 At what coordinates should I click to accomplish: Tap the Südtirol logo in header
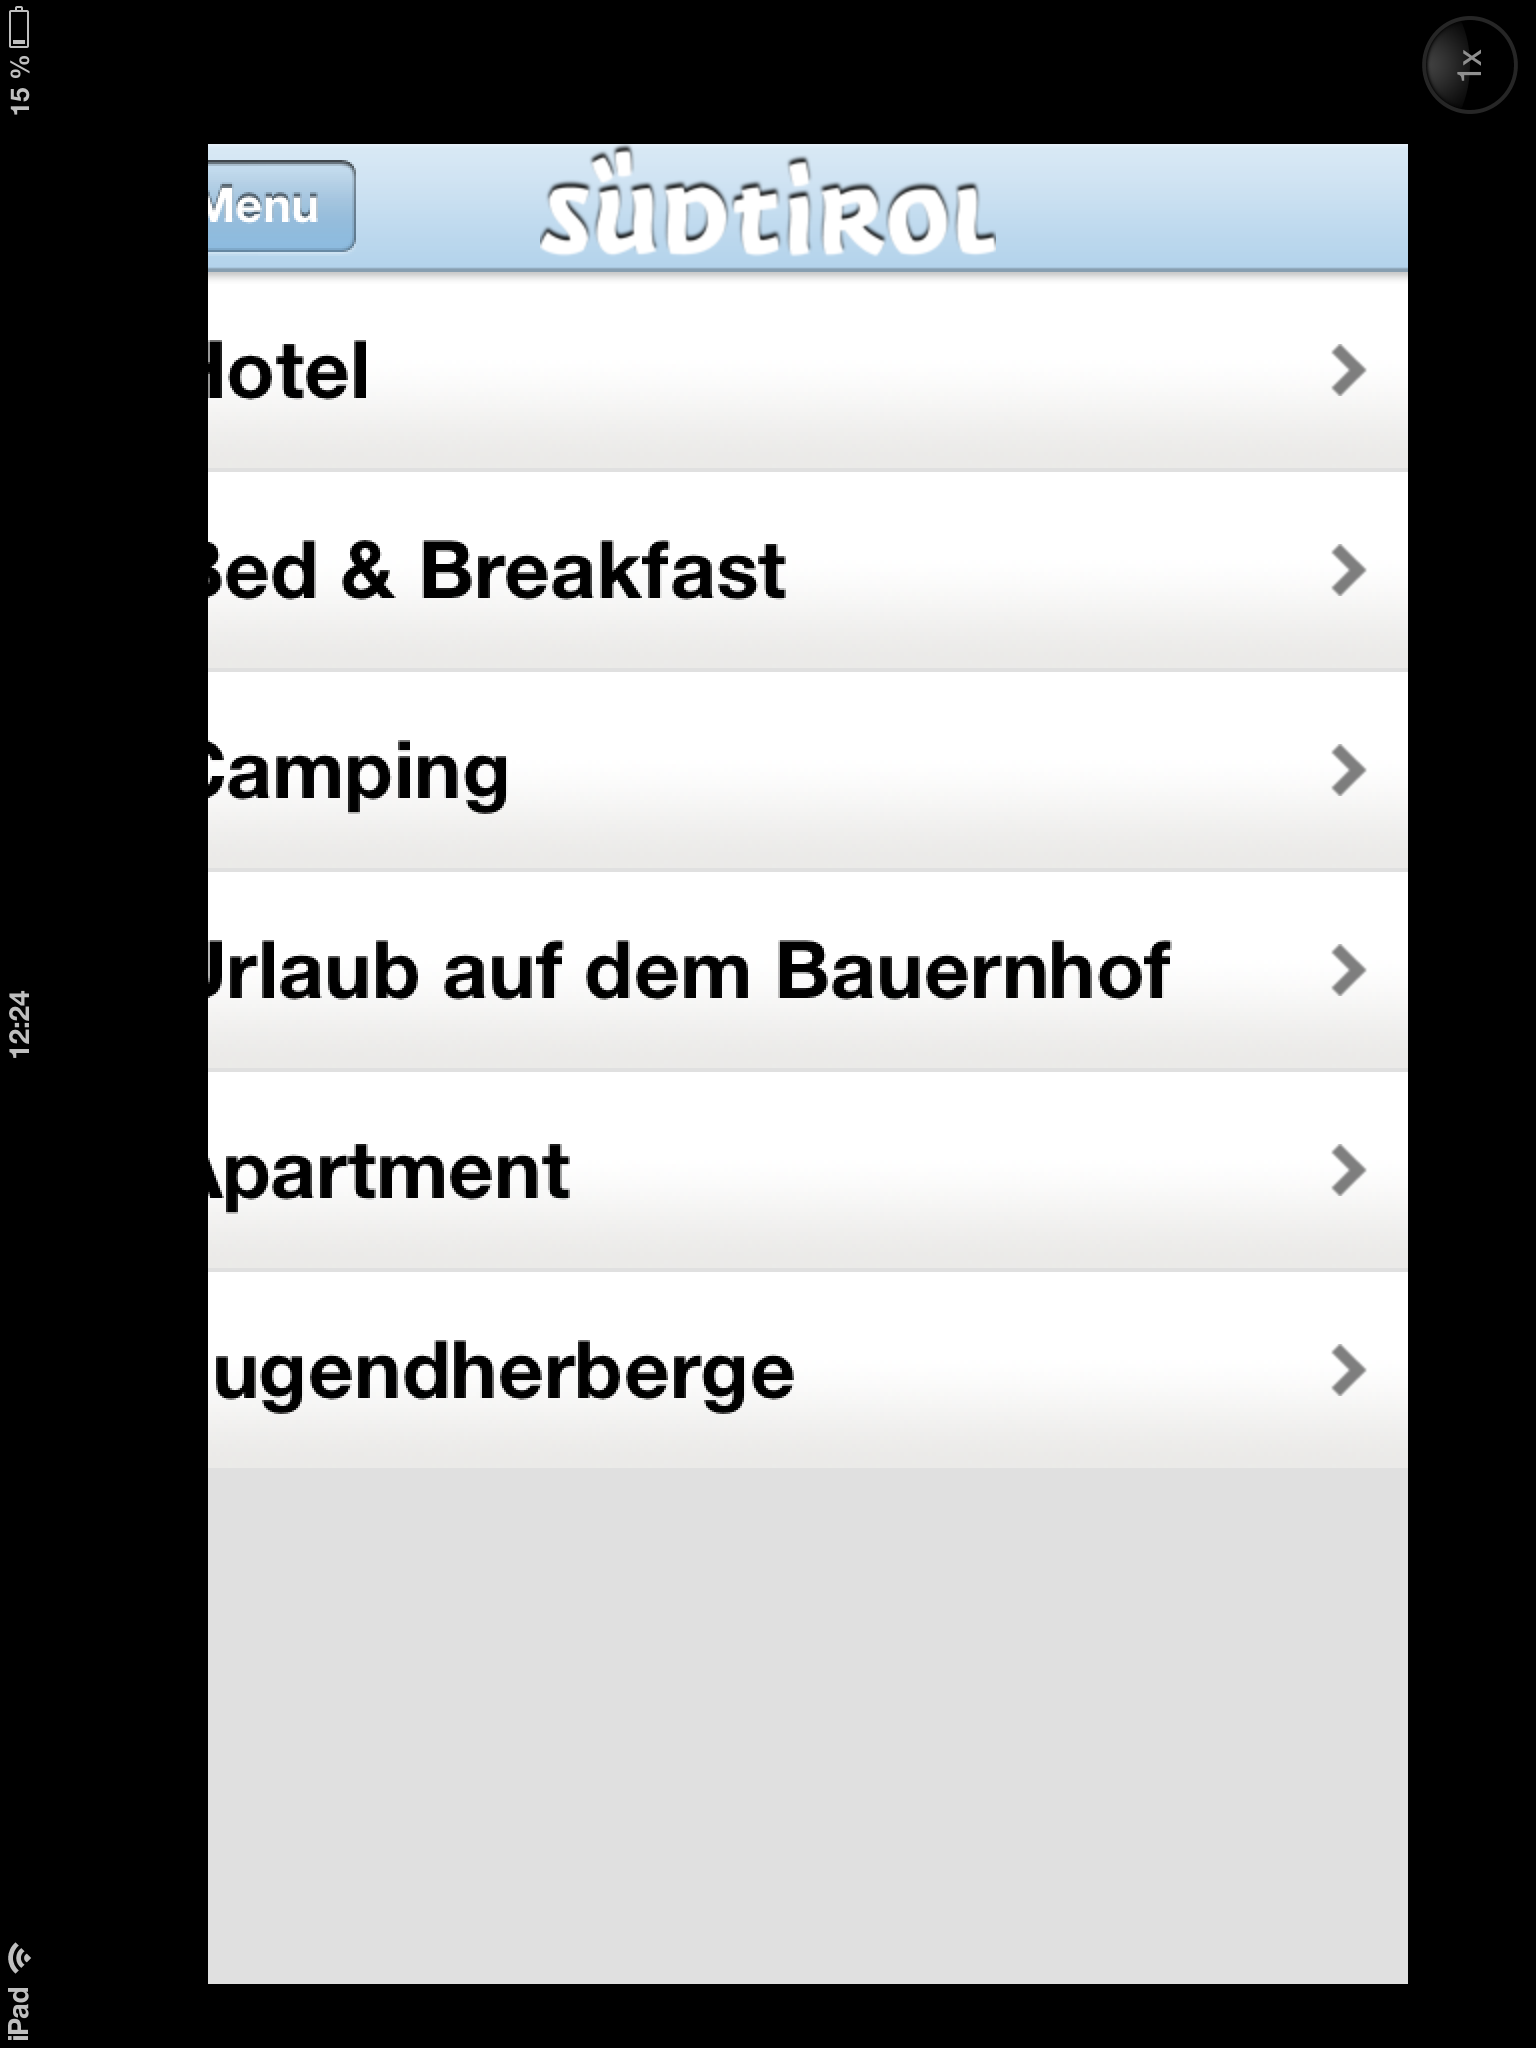(x=768, y=208)
